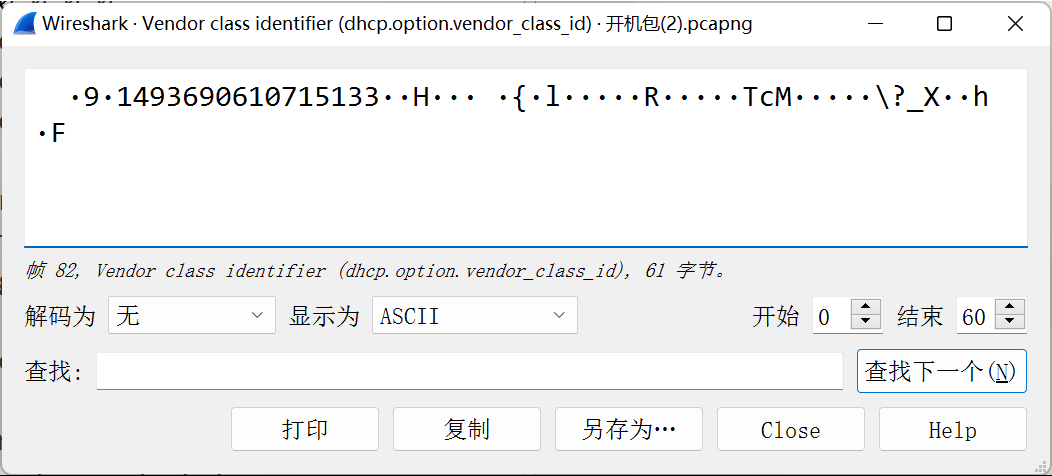This screenshot has width=1052, height=476.
Task: Click the 另存为… save as button
Action: (629, 429)
